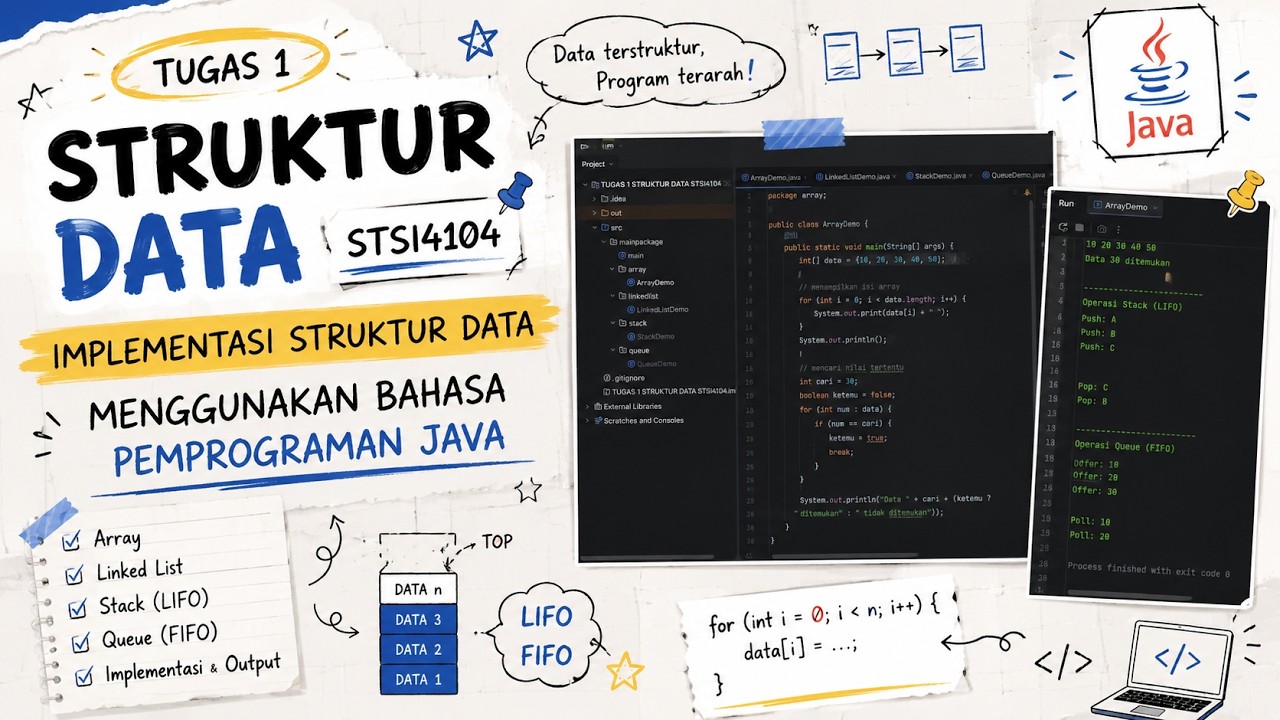The image size is (1280, 720).
Task: Expand the out folder node
Action: (594, 213)
